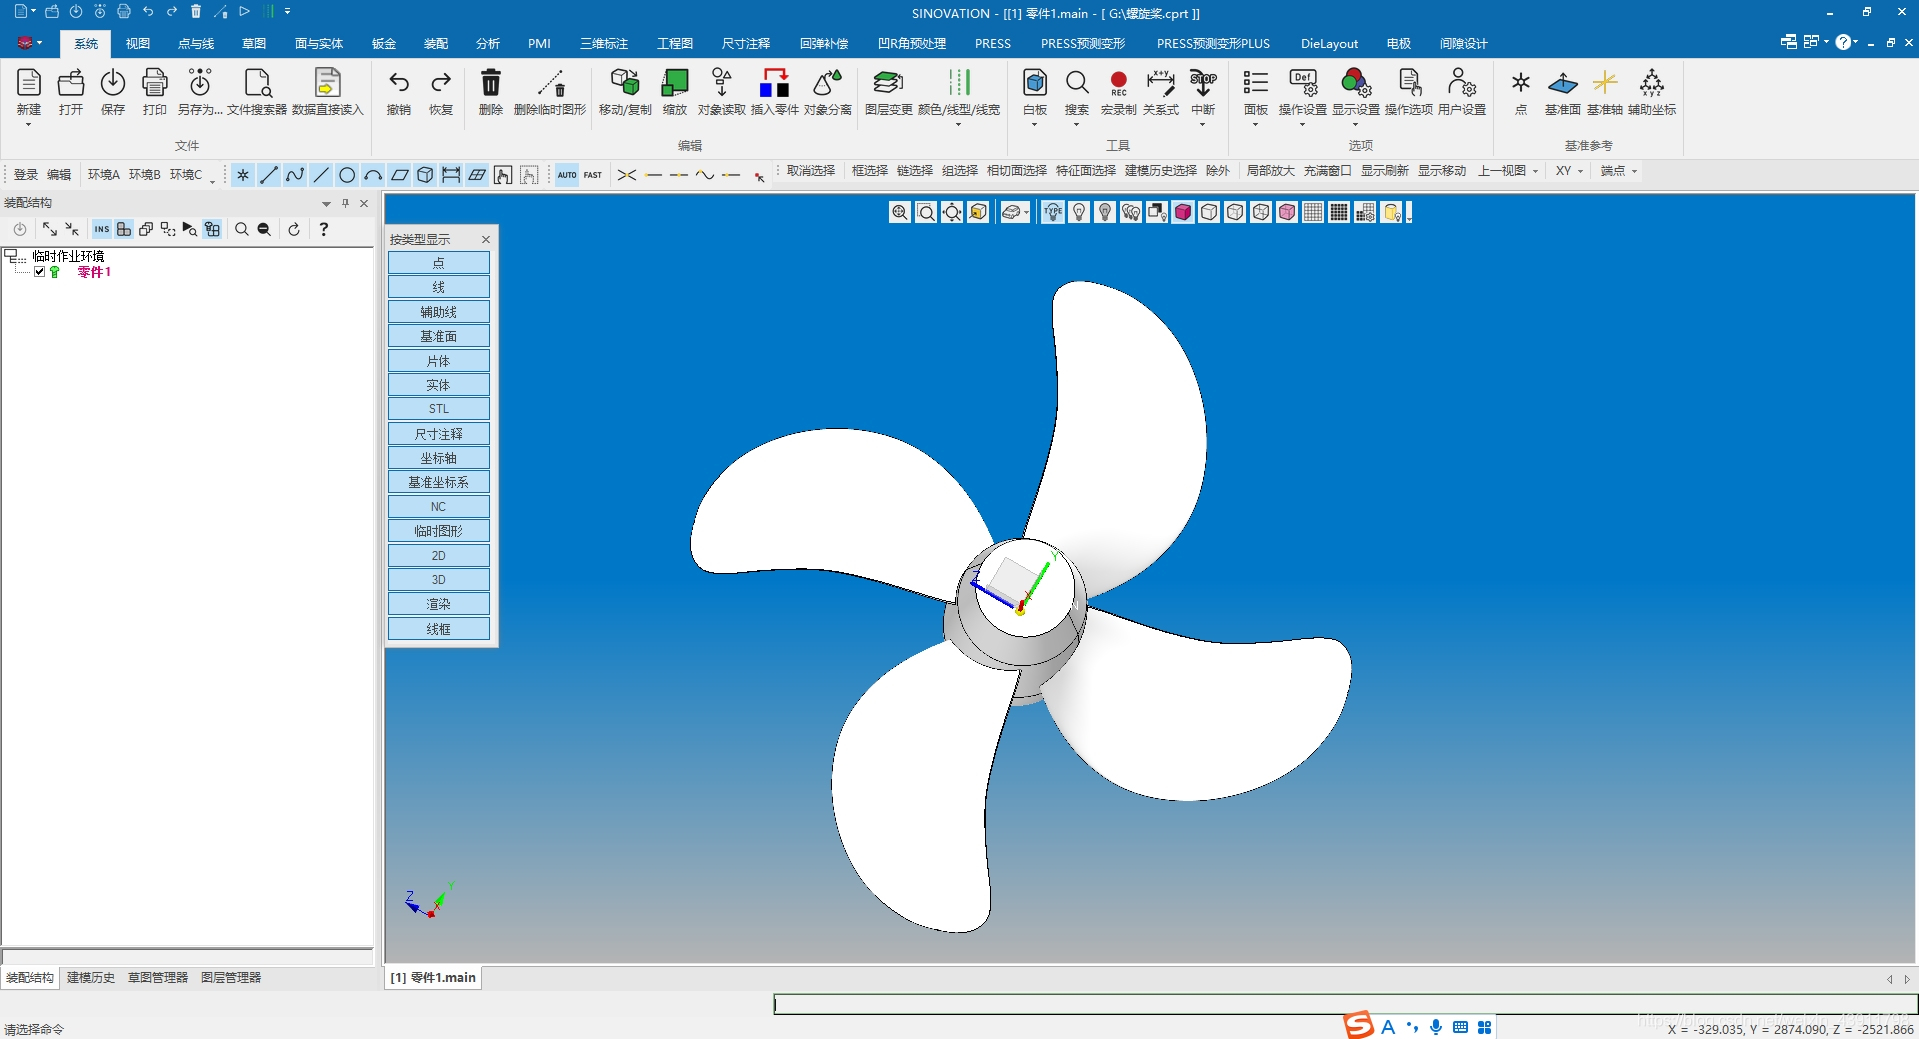Click the 辅助坐标 auxiliary coordinate icon
Viewport: 1919px width, 1039px height.
[x=1652, y=83]
